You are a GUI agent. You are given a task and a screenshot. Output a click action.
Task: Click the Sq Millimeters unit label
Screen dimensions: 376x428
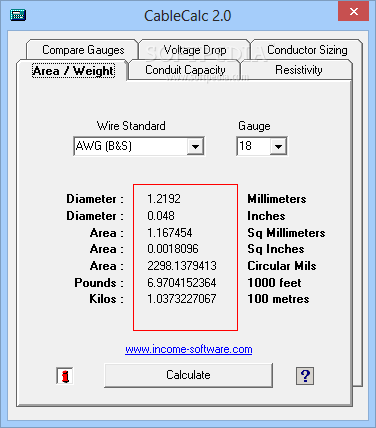[x=286, y=233]
